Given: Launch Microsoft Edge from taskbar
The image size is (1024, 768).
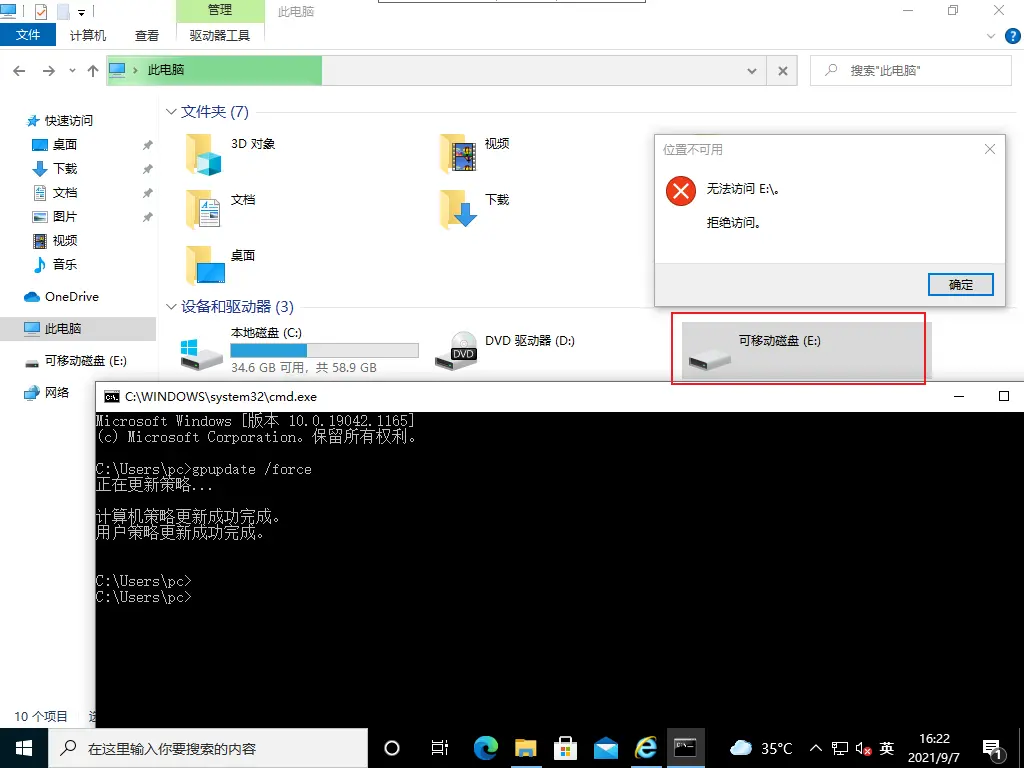Looking at the screenshot, I should (486, 748).
